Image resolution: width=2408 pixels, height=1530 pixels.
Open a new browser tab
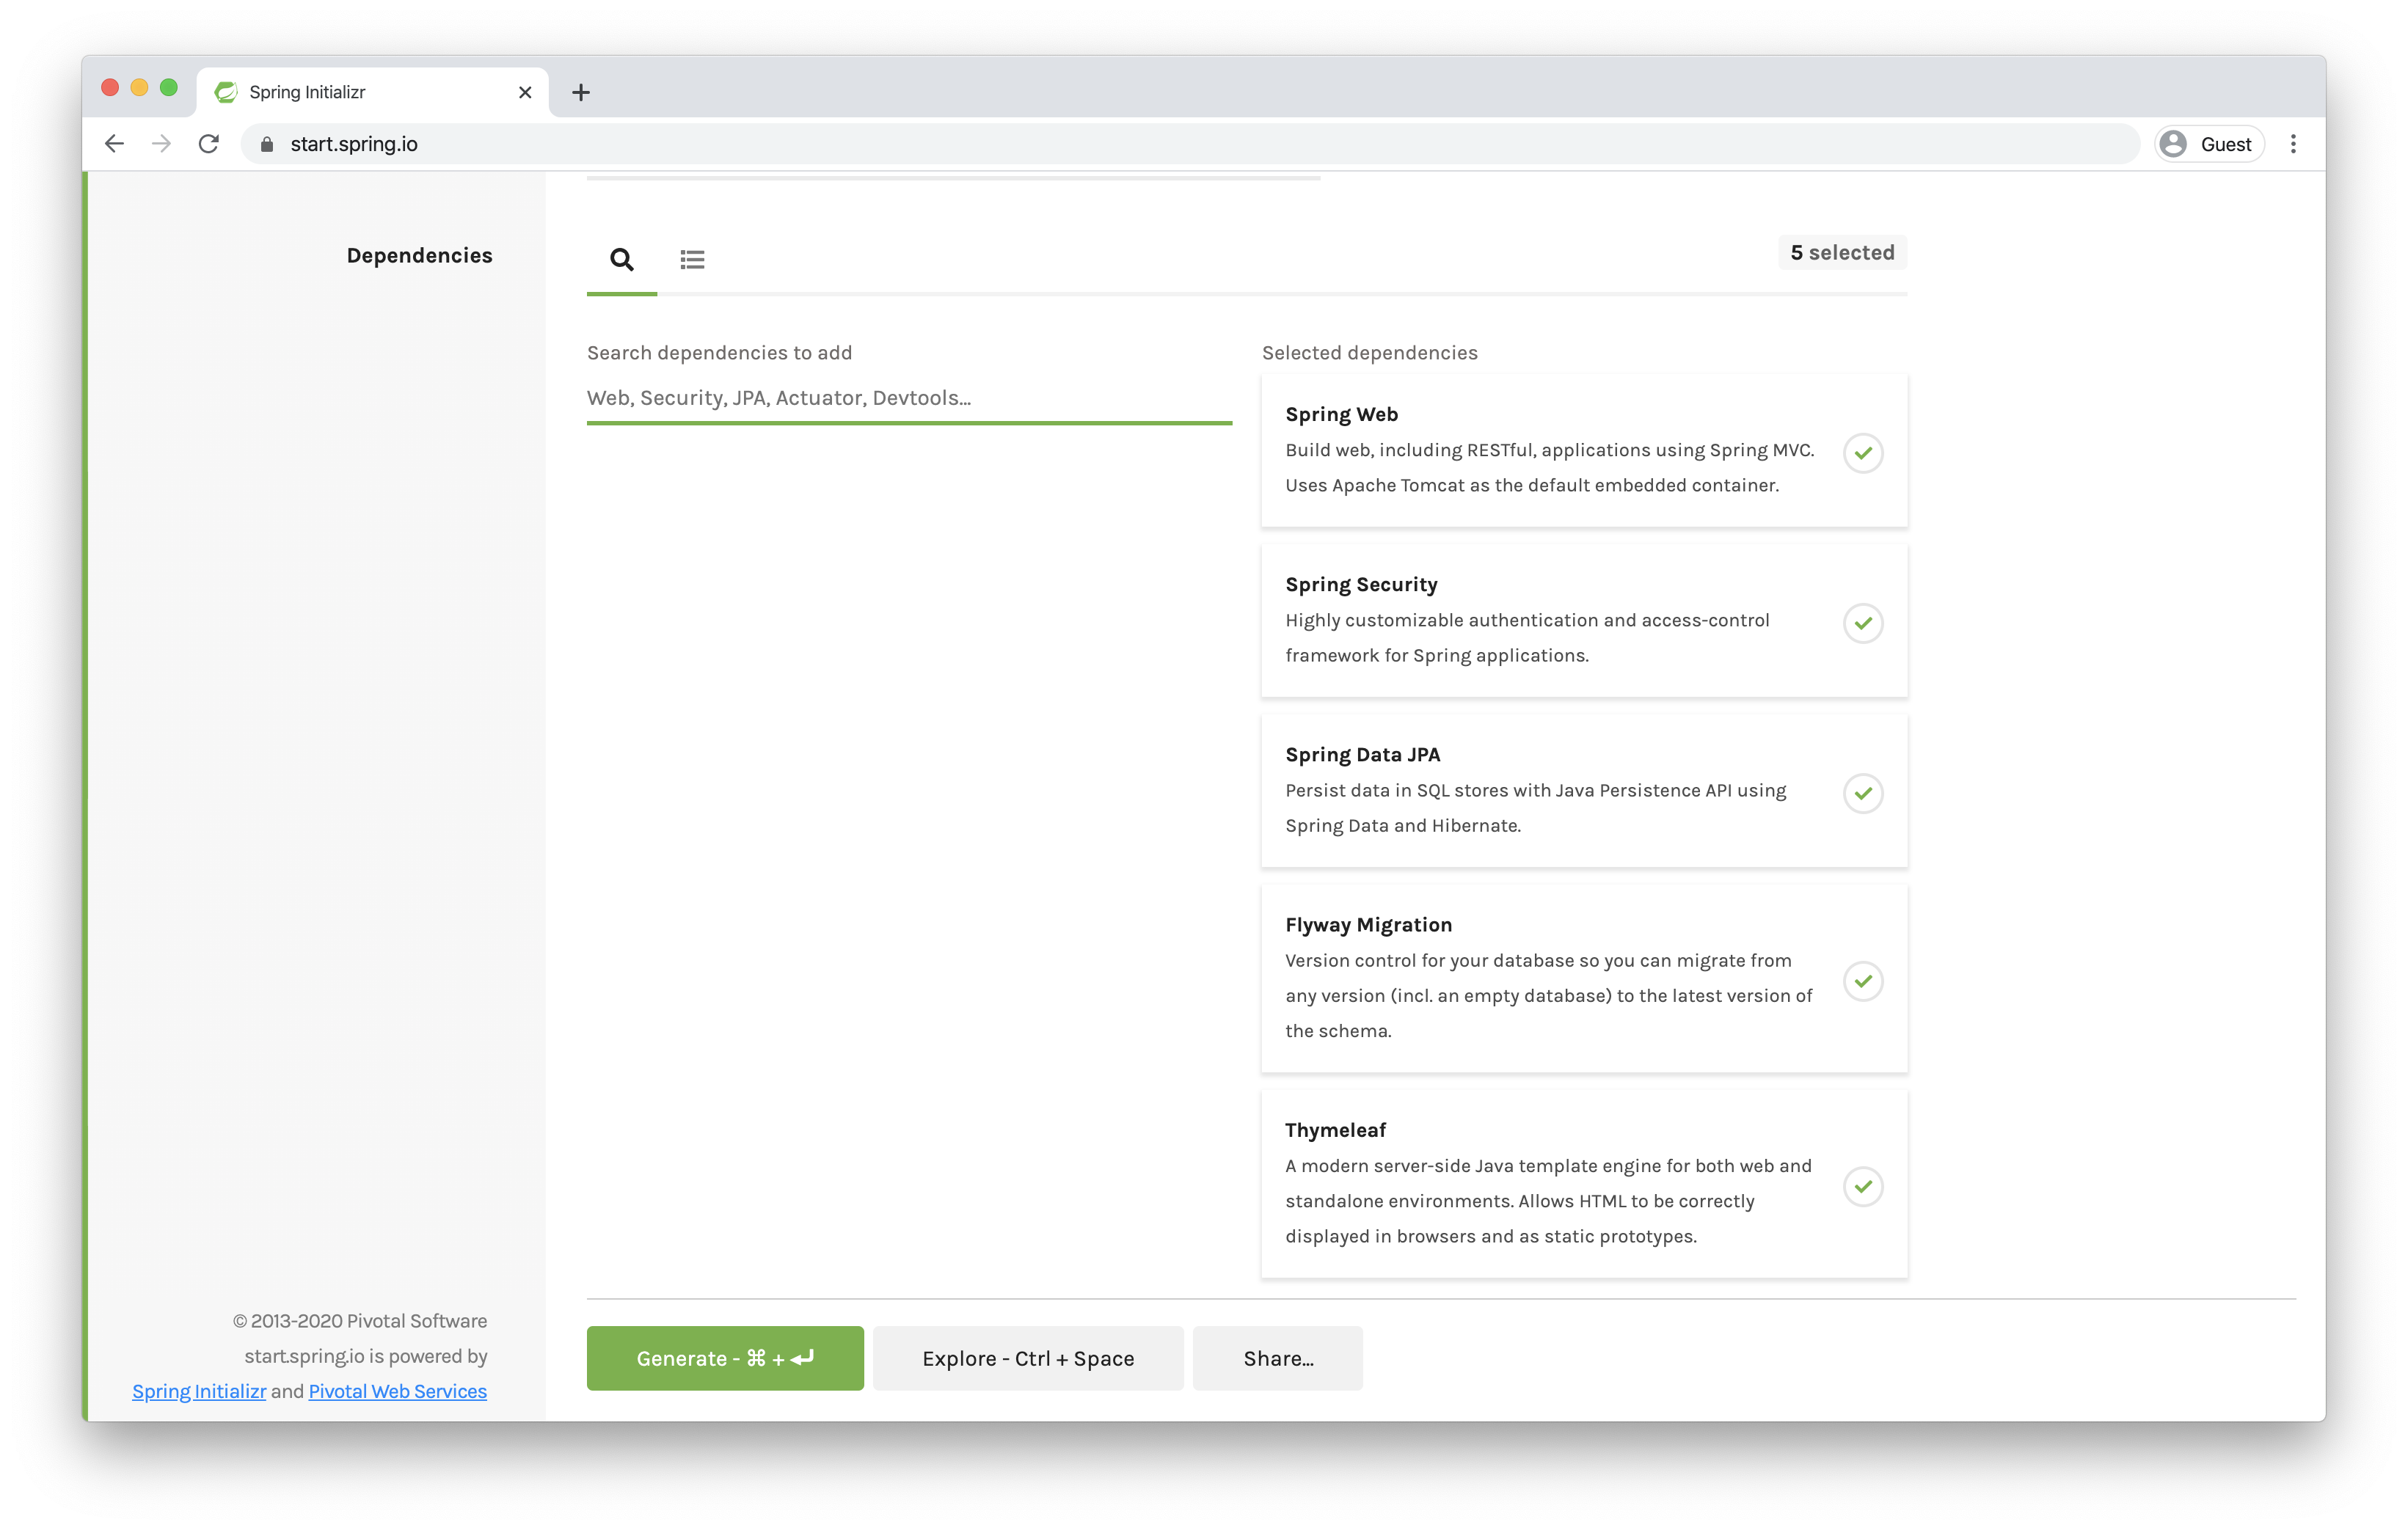click(580, 92)
